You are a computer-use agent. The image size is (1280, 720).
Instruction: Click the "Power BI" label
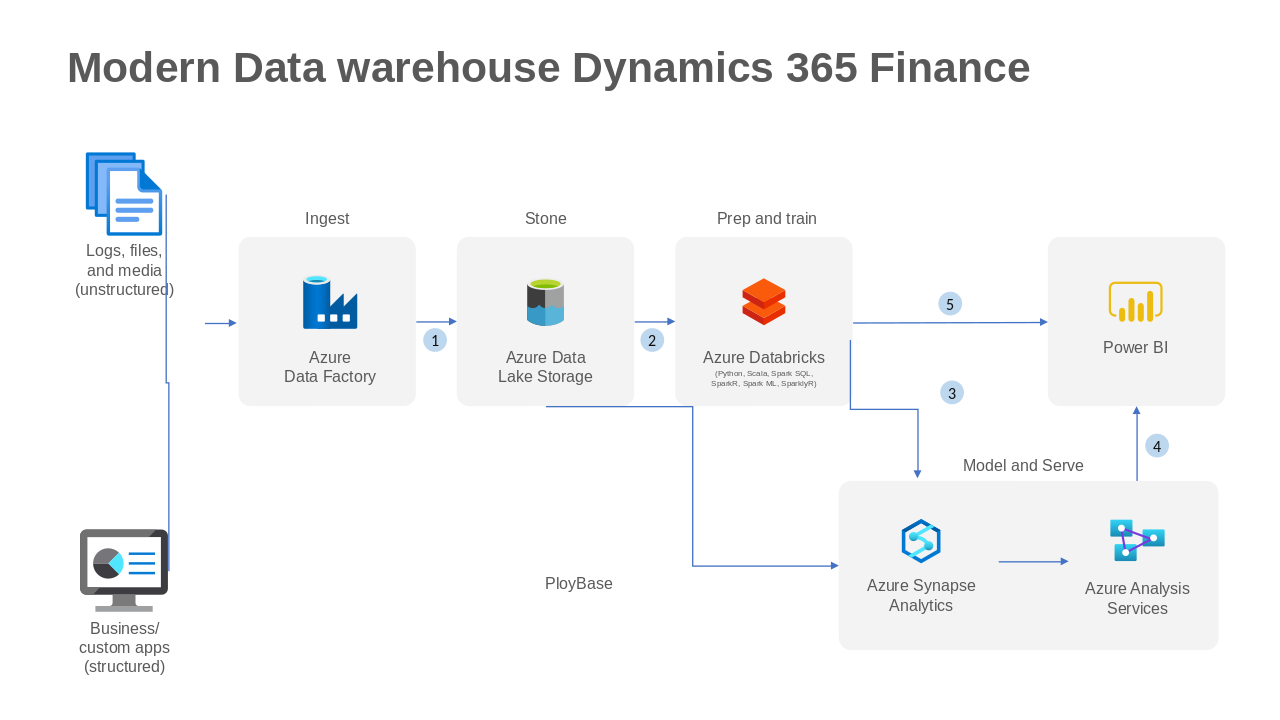[1135, 348]
